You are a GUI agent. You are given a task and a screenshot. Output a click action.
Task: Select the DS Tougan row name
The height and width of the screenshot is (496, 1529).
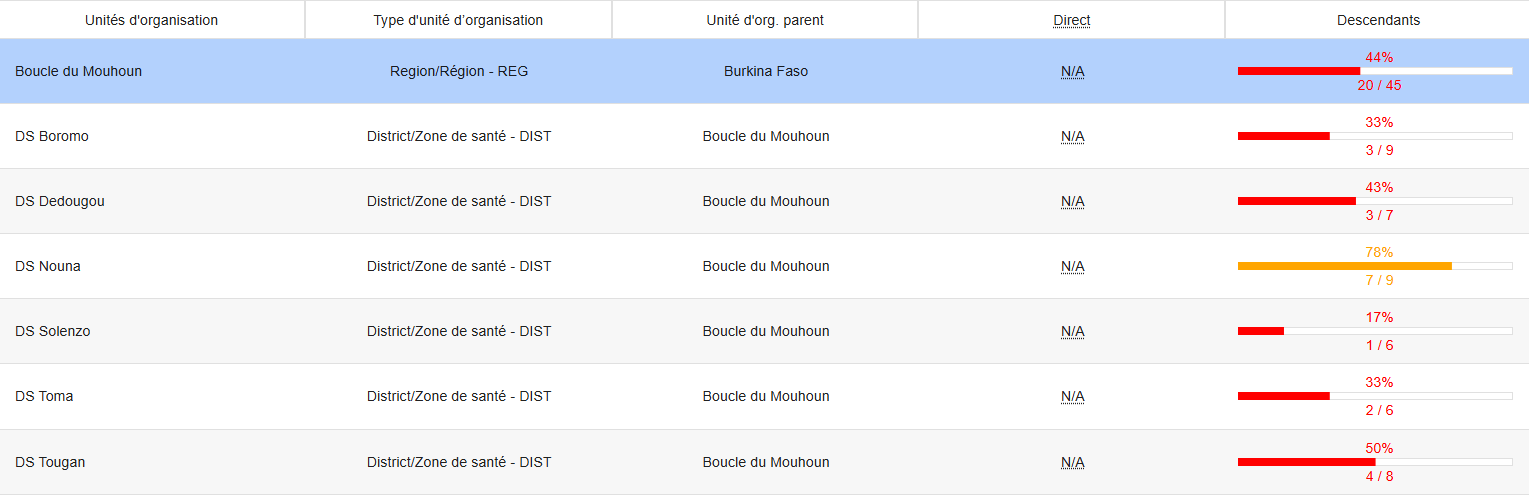(x=50, y=462)
